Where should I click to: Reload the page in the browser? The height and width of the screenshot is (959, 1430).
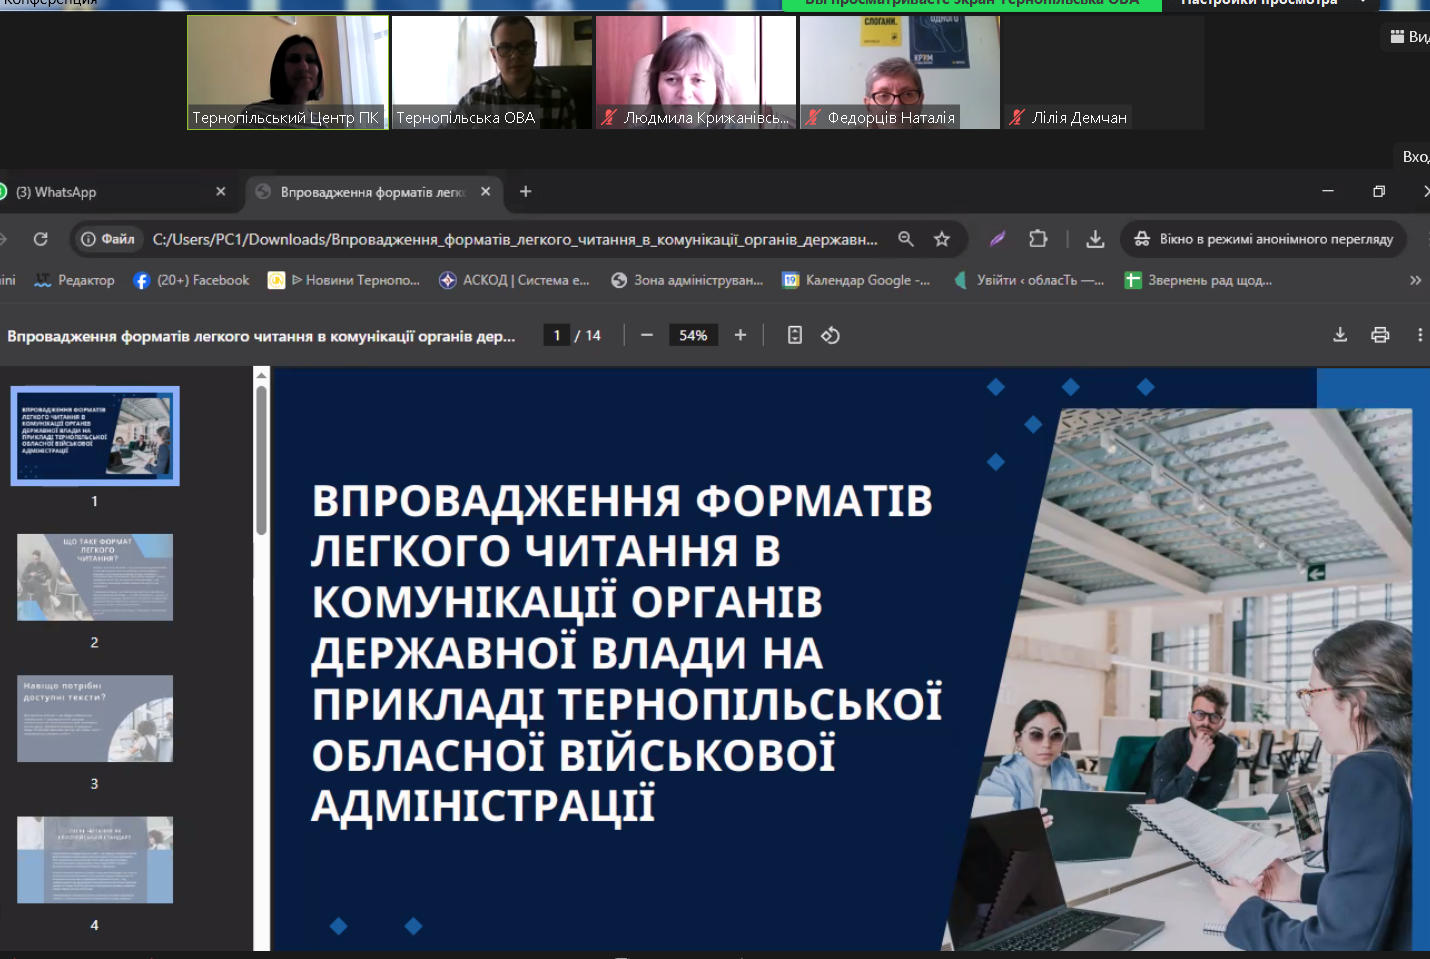[x=40, y=239]
